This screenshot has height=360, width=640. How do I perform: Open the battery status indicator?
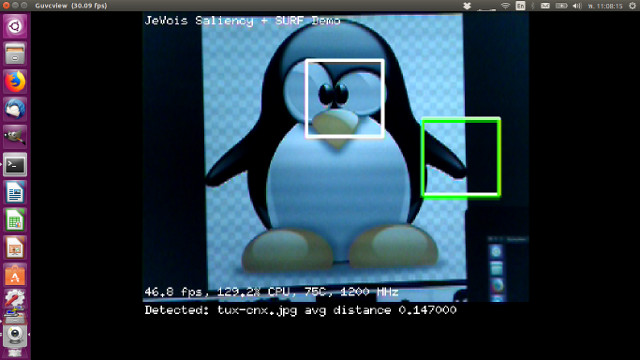pyautogui.click(x=562, y=6)
